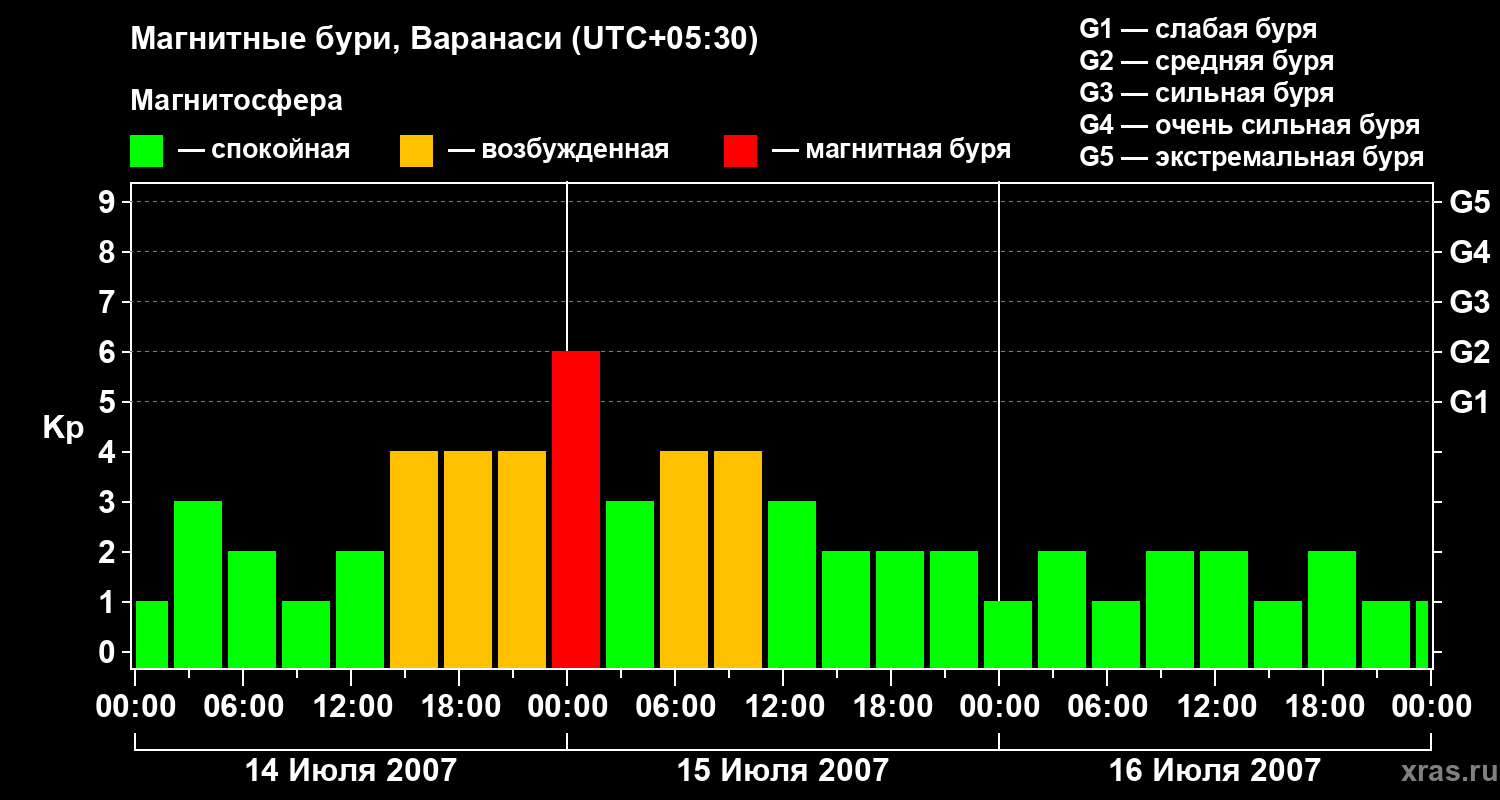Click the 12:00 time label of 15 Июля
The width and height of the screenshot is (1500, 800).
coord(783,707)
